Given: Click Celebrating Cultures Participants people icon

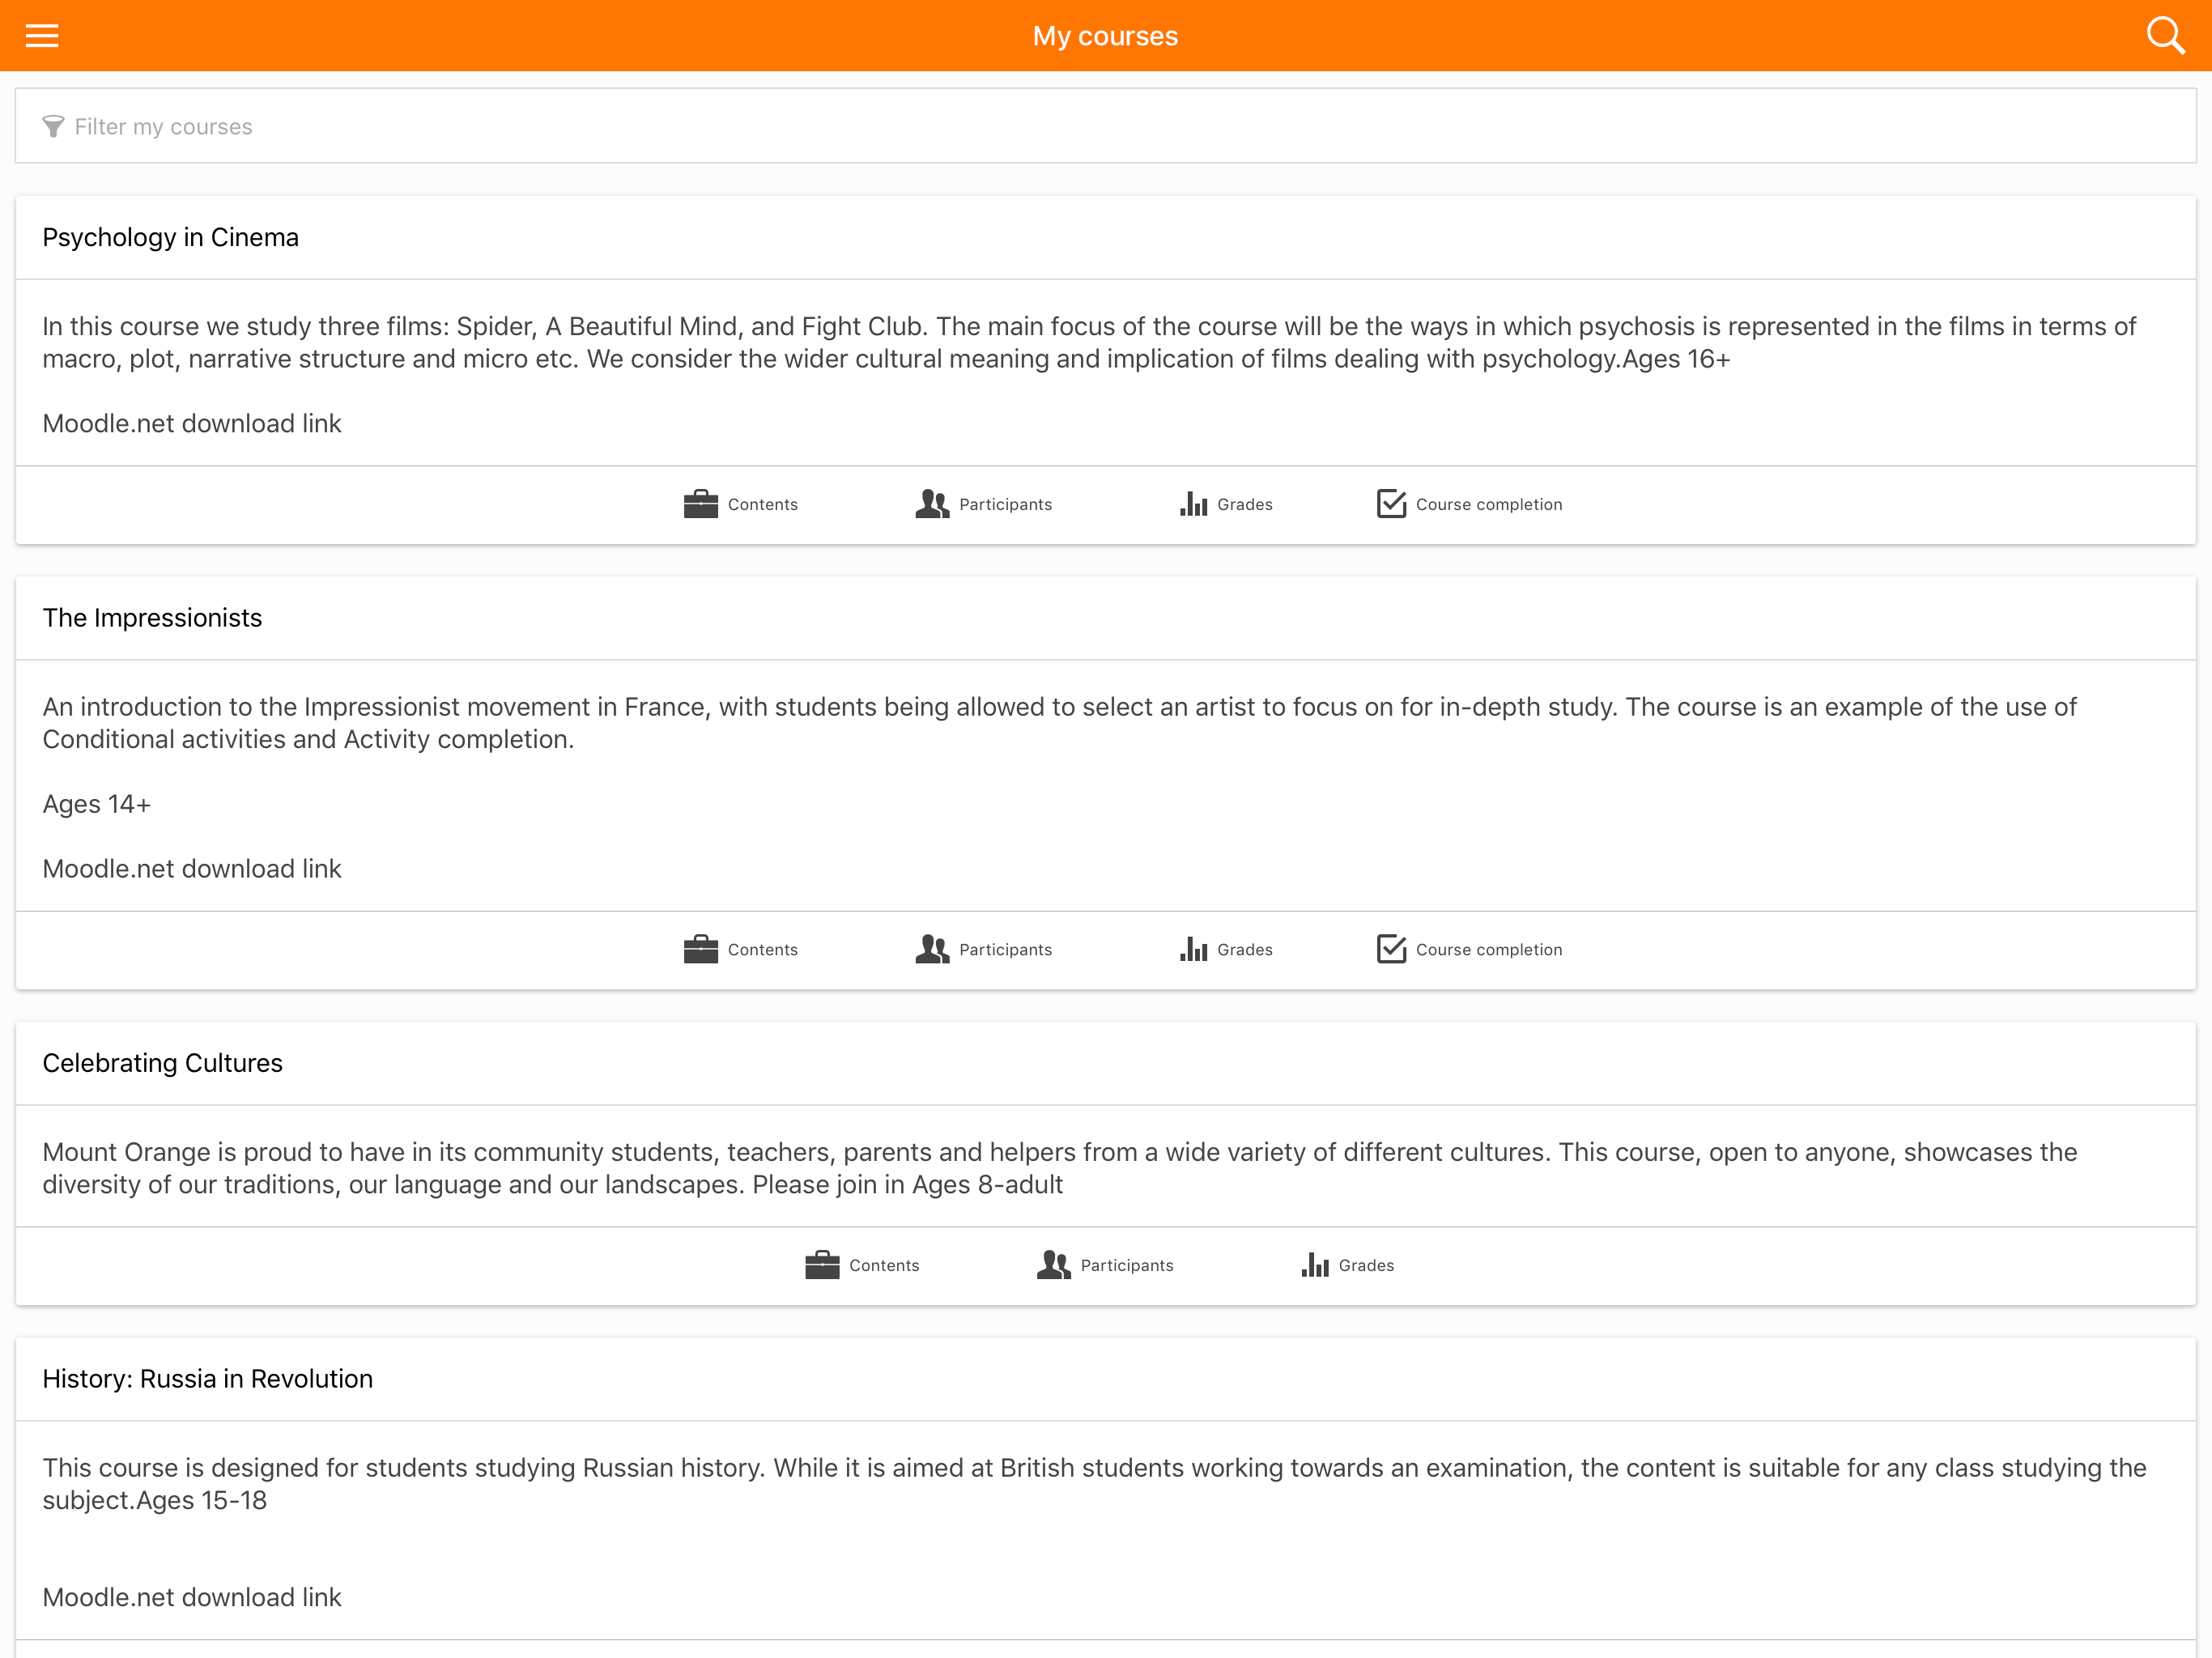Looking at the screenshot, I should pos(1053,1265).
